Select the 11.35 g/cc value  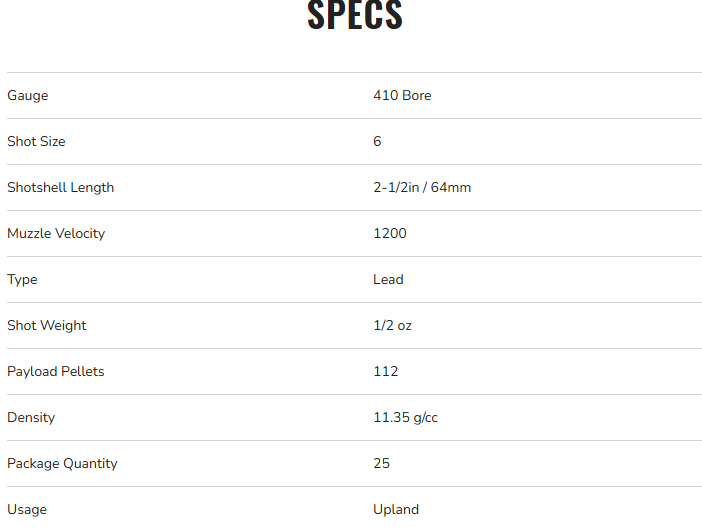[x=405, y=418]
